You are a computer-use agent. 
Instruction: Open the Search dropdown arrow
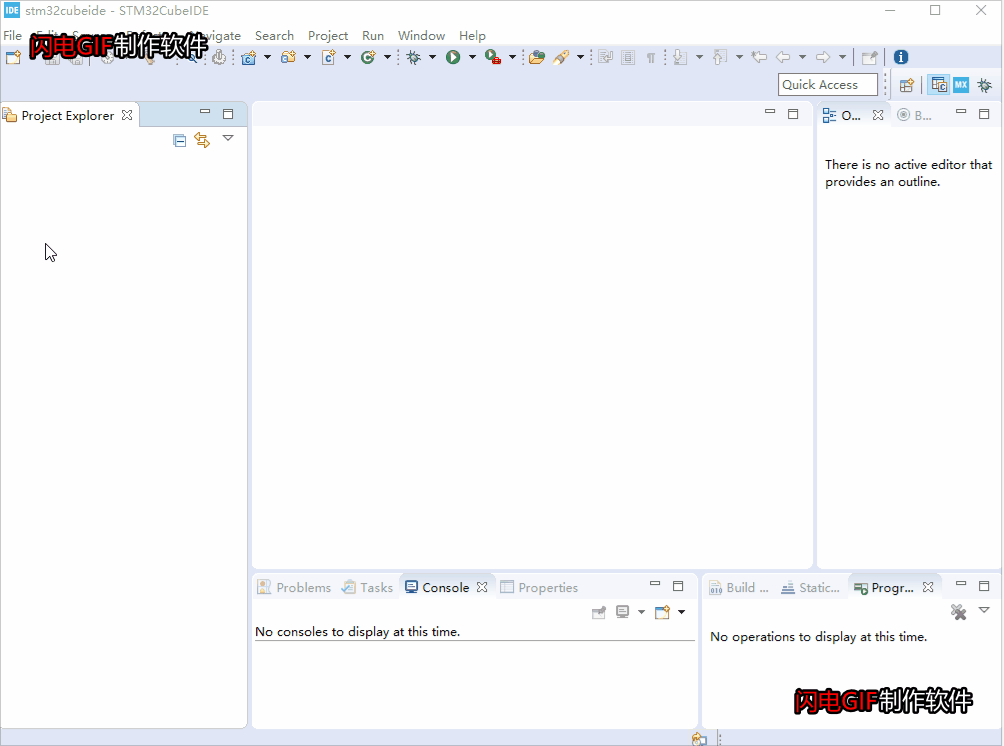tap(580, 58)
